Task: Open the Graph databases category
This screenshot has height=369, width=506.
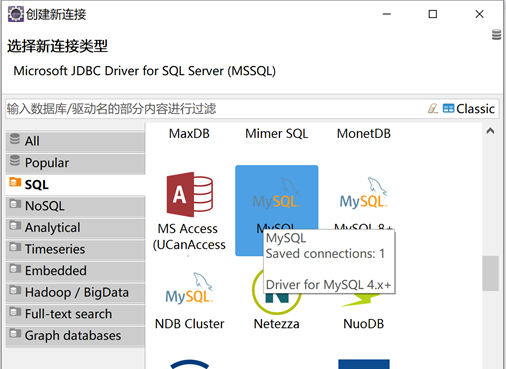Action: point(75,336)
